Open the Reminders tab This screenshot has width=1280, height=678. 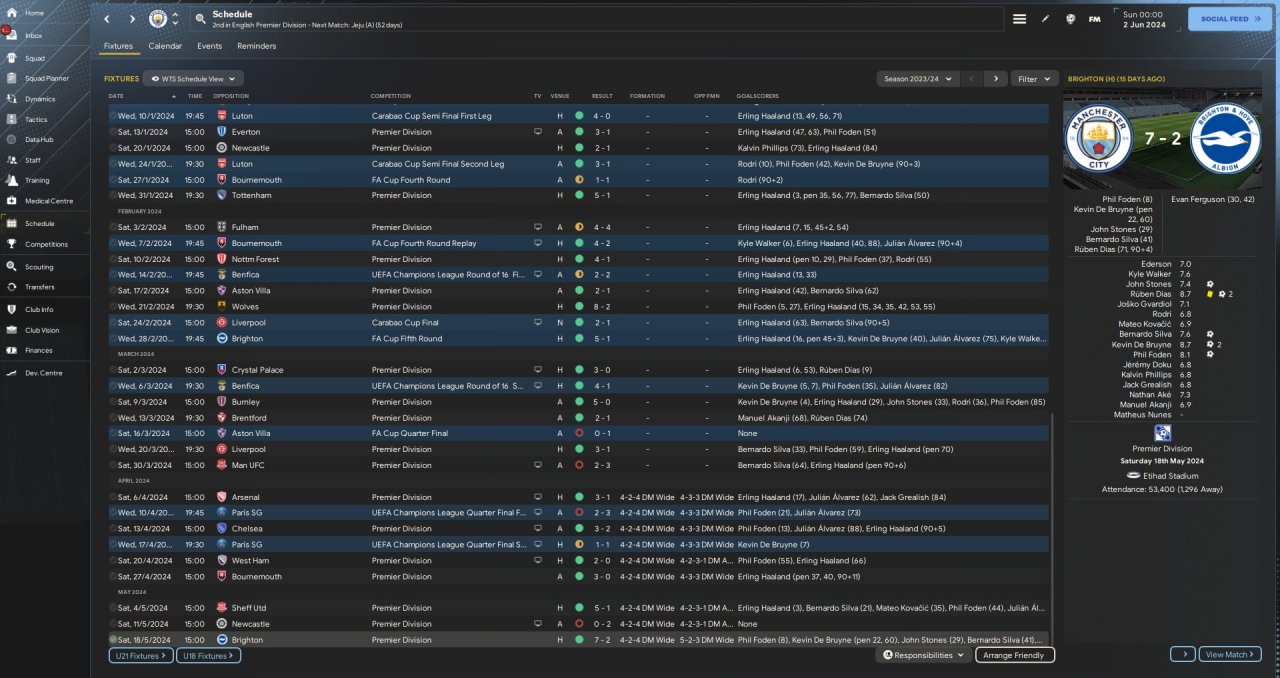[256, 46]
